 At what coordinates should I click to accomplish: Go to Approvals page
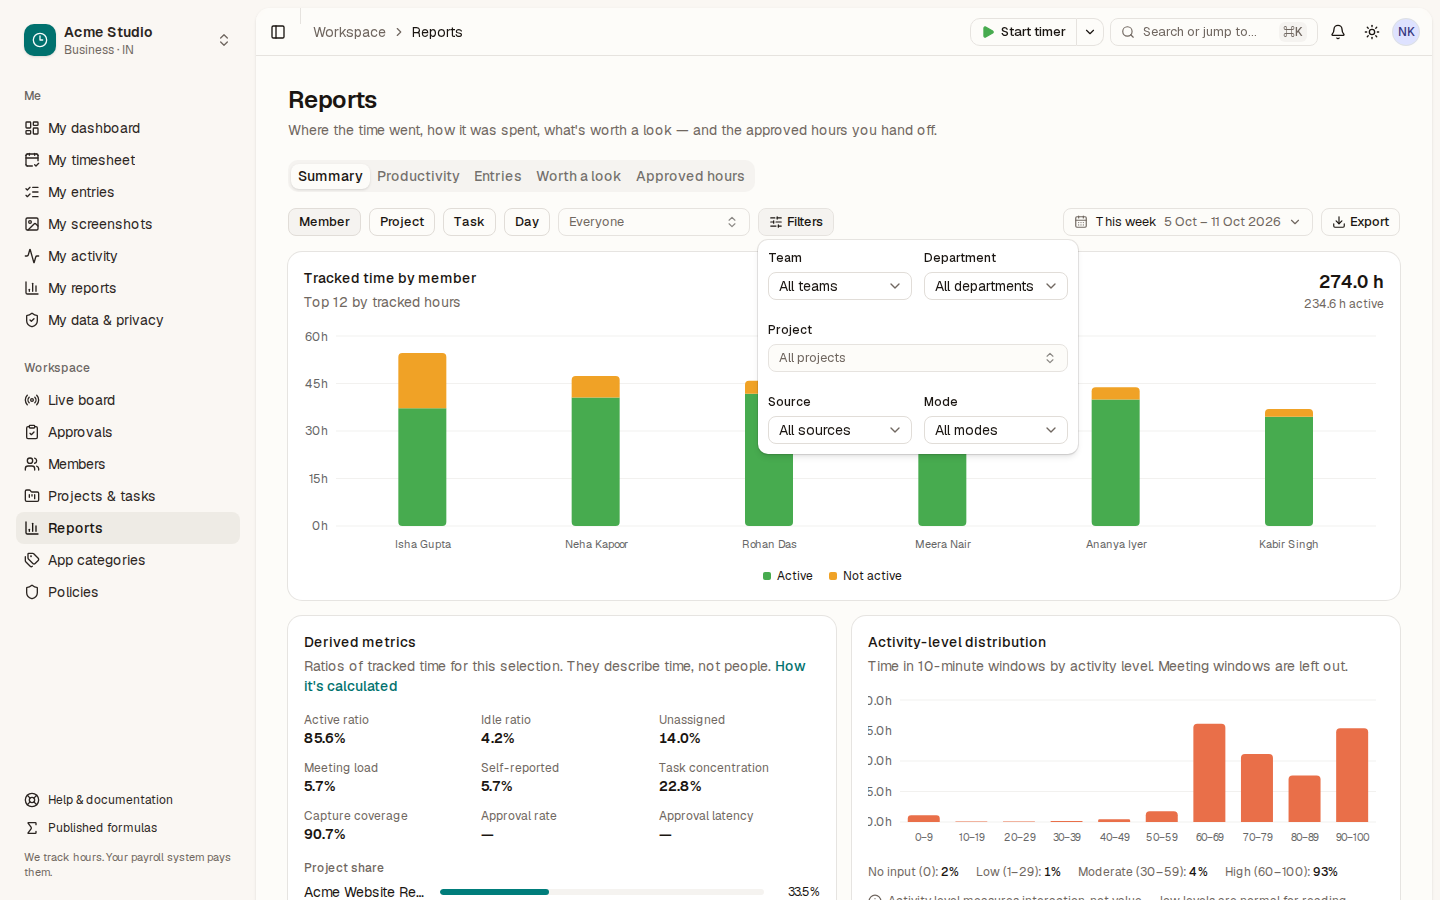pos(128,432)
